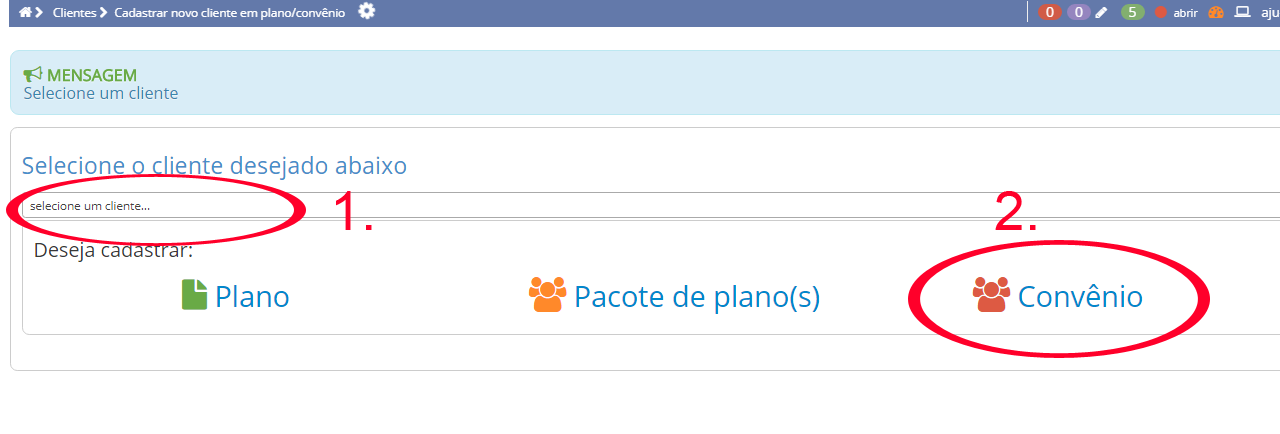The width and height of the screenshot is (1280, 434).
Task: Click the megaphone icon beside MENSAGEM
Action: coord(33,75)
